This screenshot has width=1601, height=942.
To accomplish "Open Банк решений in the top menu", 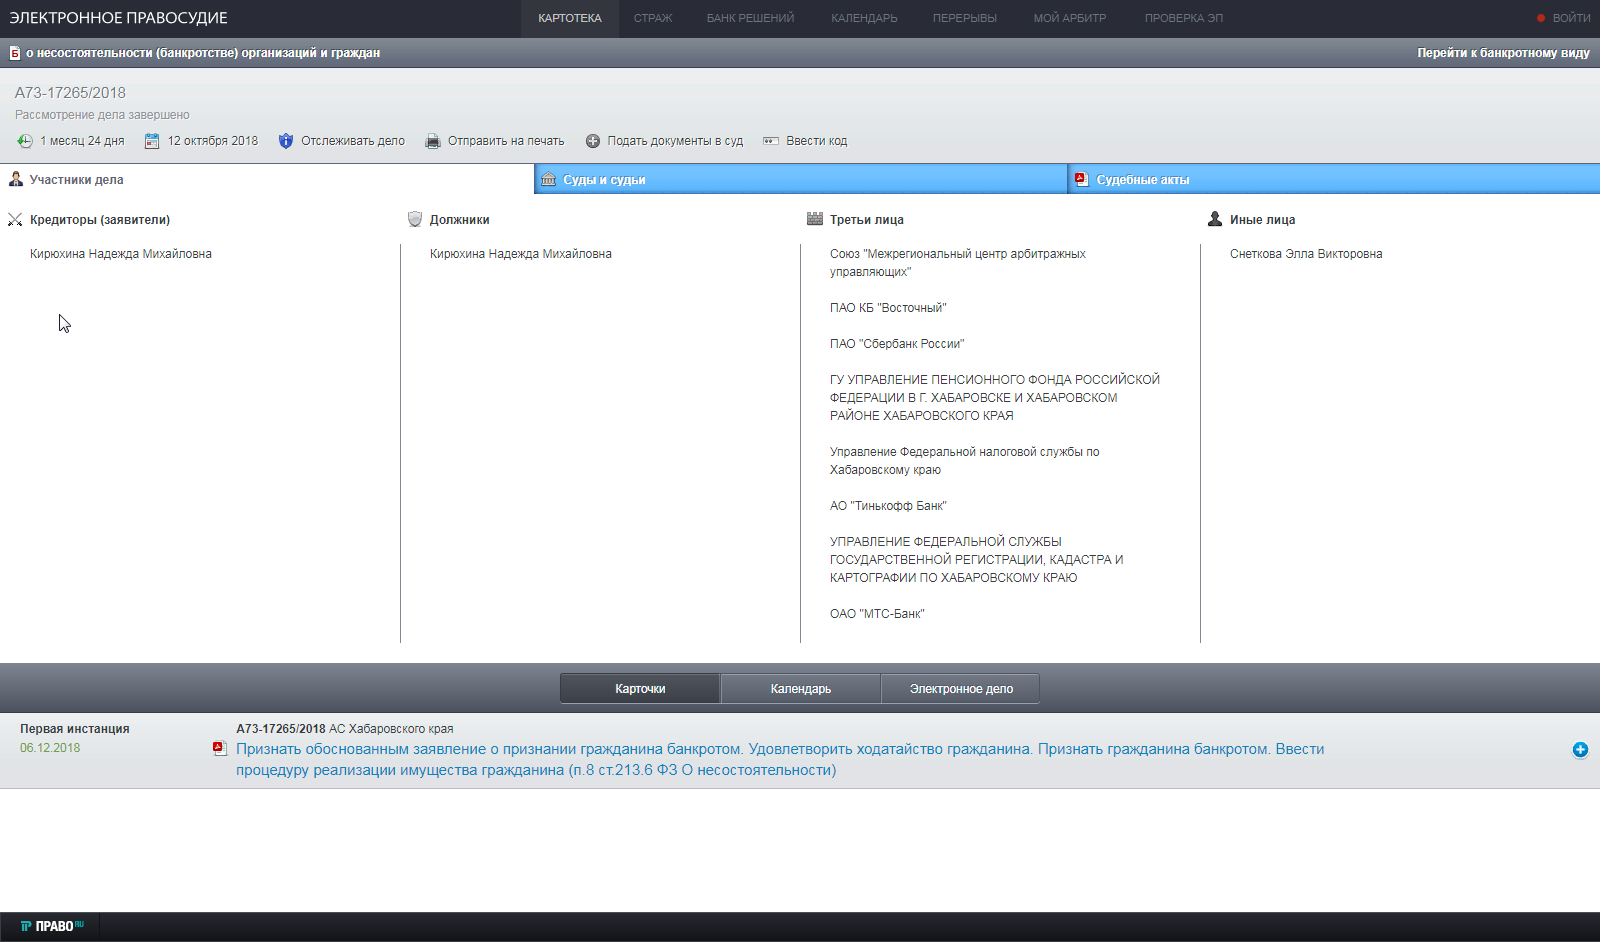I will (750, 18).
